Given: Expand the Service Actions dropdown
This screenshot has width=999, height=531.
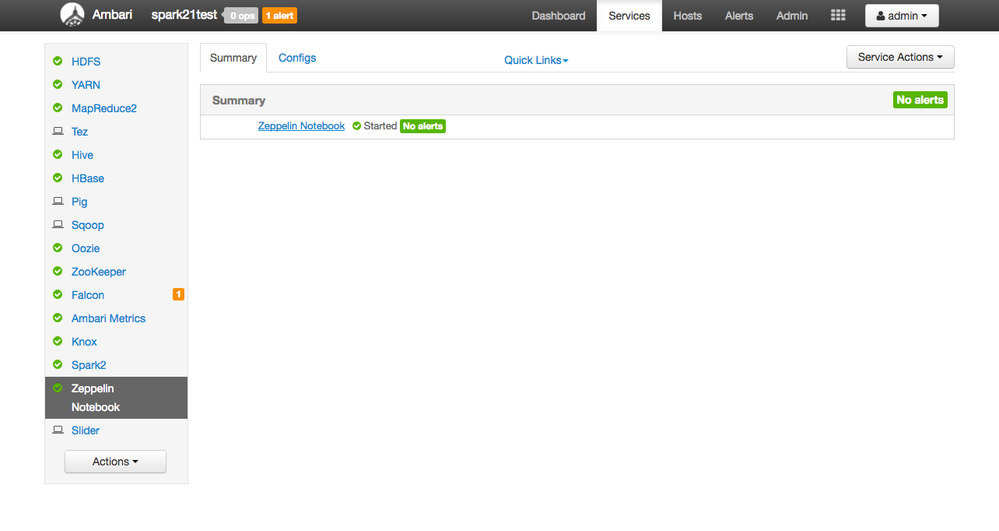Looking at the screenshot, I should pyautogui.click(x=900, y=57).
